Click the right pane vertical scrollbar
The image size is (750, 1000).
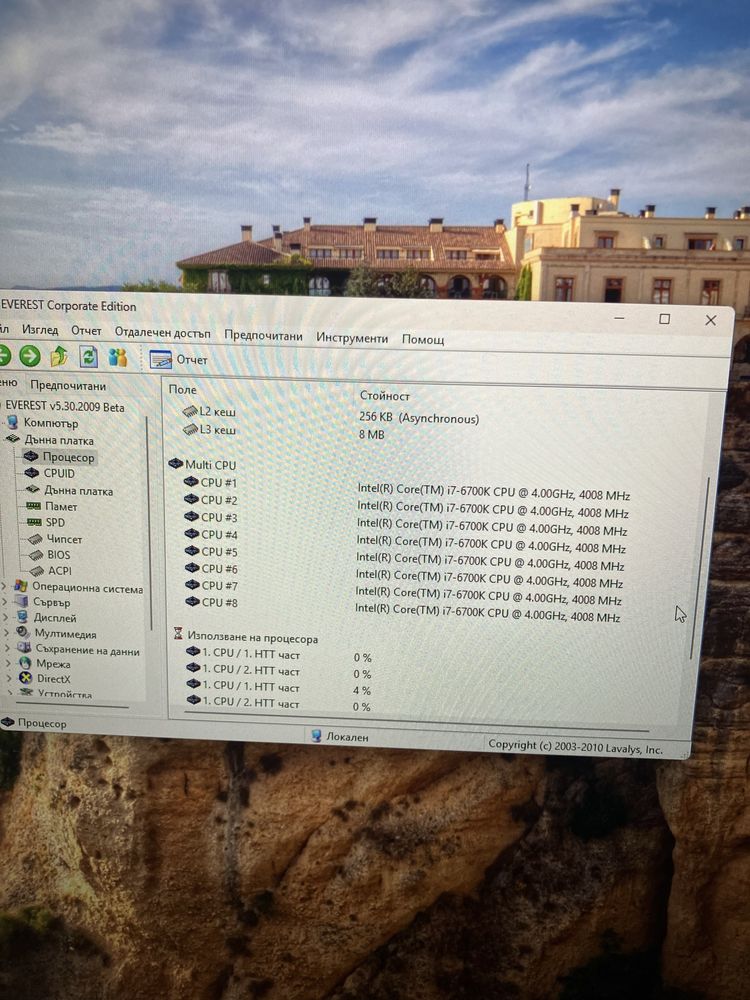click(700, 568)
